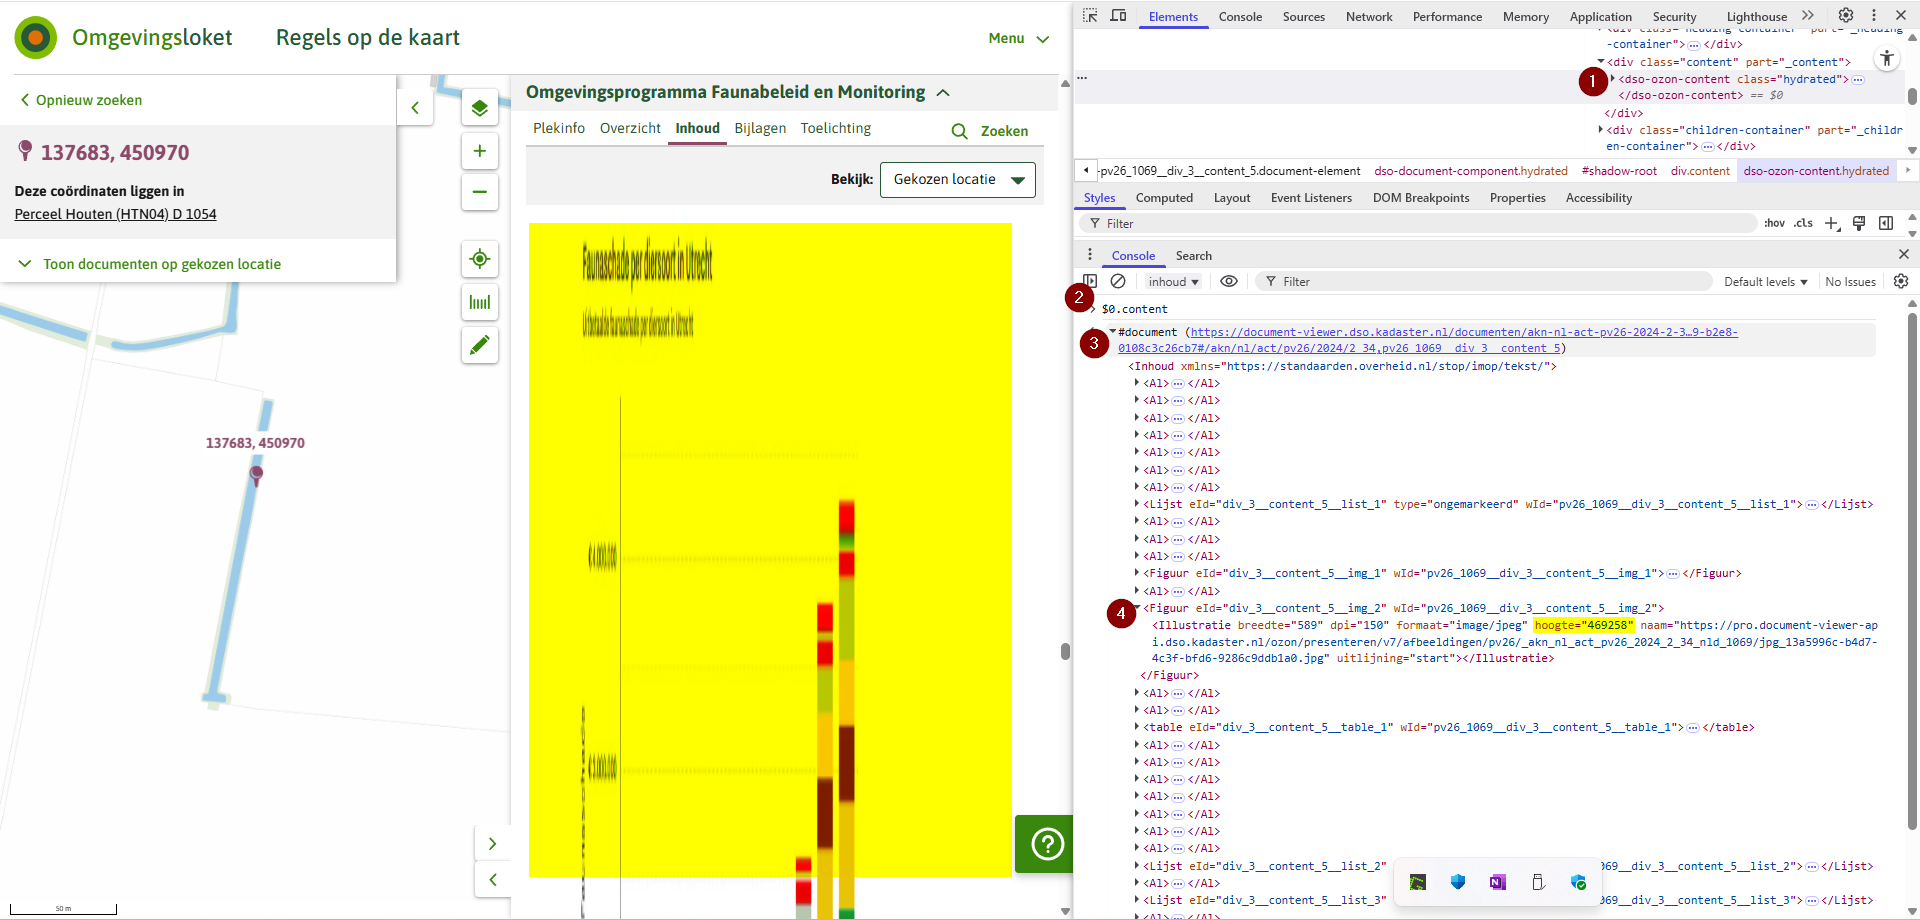1920x920 pixels.
Task: Click the 'Opnieuw zoeken' link
Action: click(x=88, y=100)
